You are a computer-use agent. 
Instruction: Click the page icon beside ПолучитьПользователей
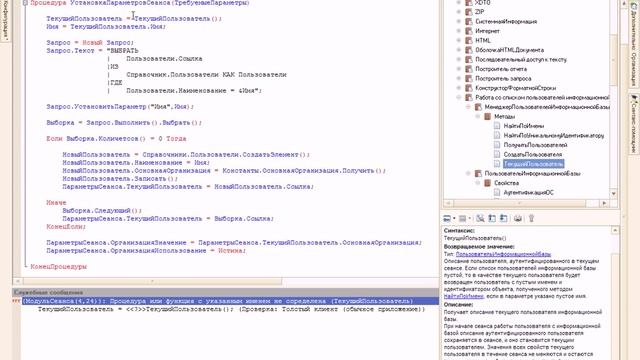point(497,145)
